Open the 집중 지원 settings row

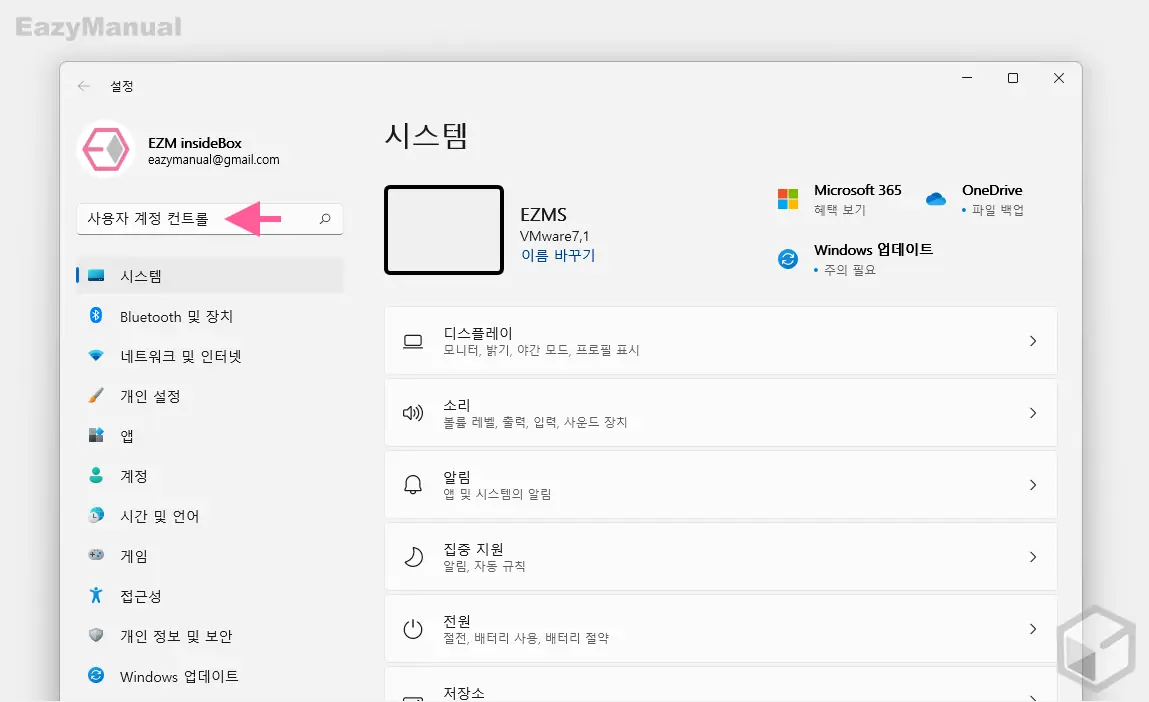720,557
